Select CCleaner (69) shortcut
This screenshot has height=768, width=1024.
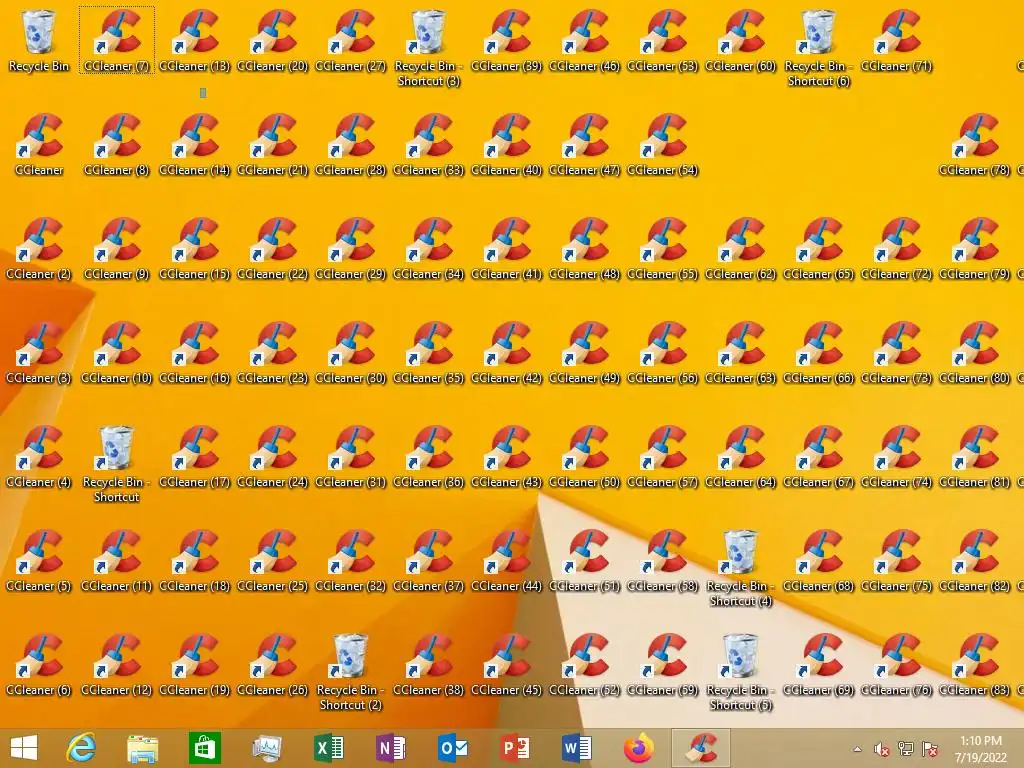pyautogui.click(x=818, y=664)
